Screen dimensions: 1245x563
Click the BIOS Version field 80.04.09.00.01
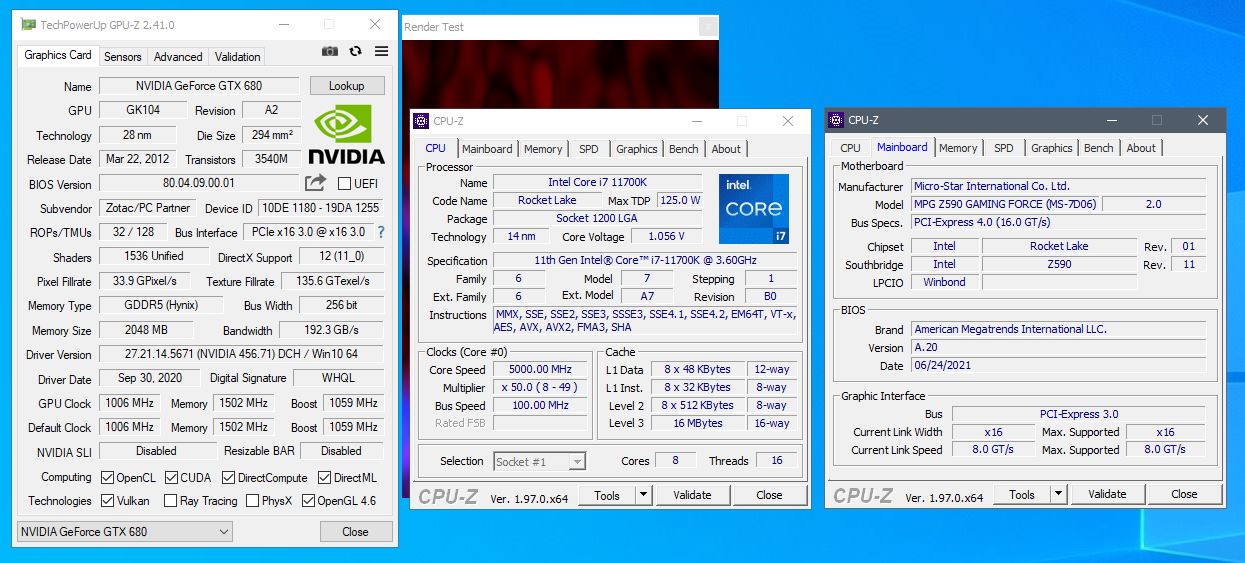(199, 184)
